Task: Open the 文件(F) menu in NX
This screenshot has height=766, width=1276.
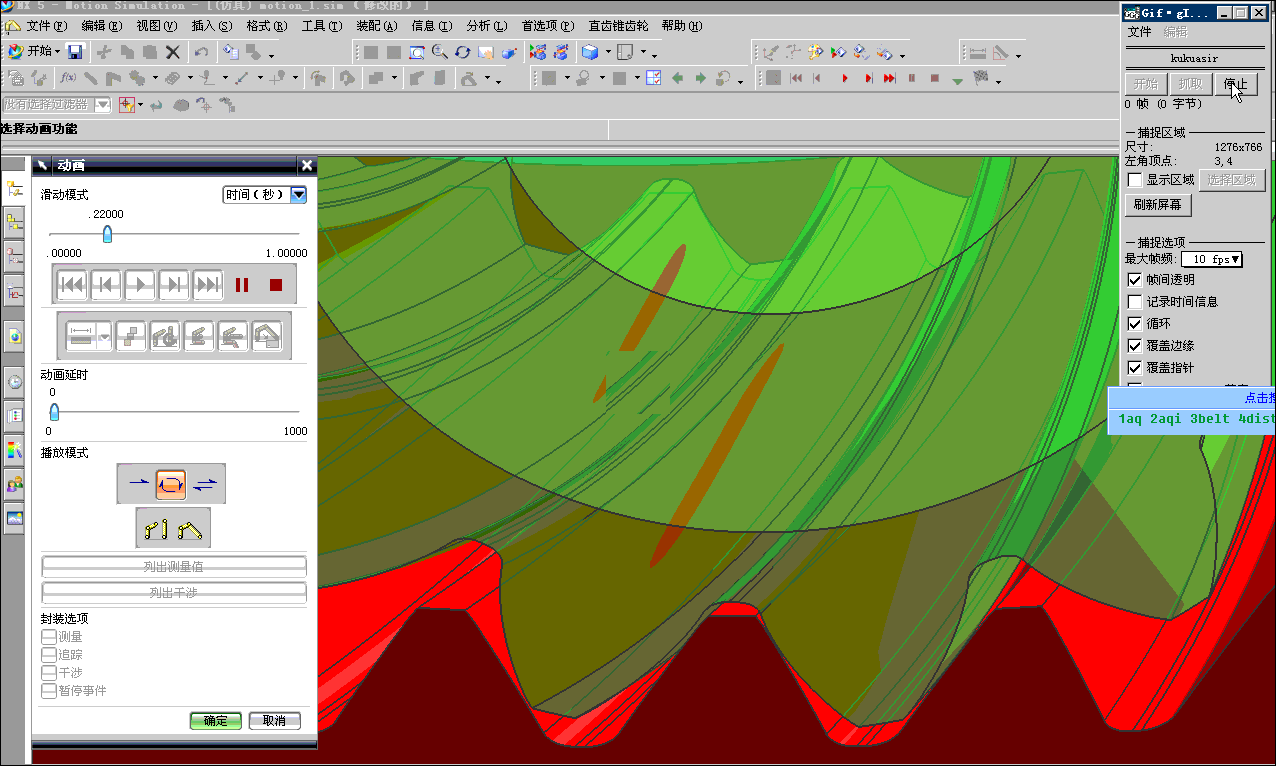Action: coord(47,25)
